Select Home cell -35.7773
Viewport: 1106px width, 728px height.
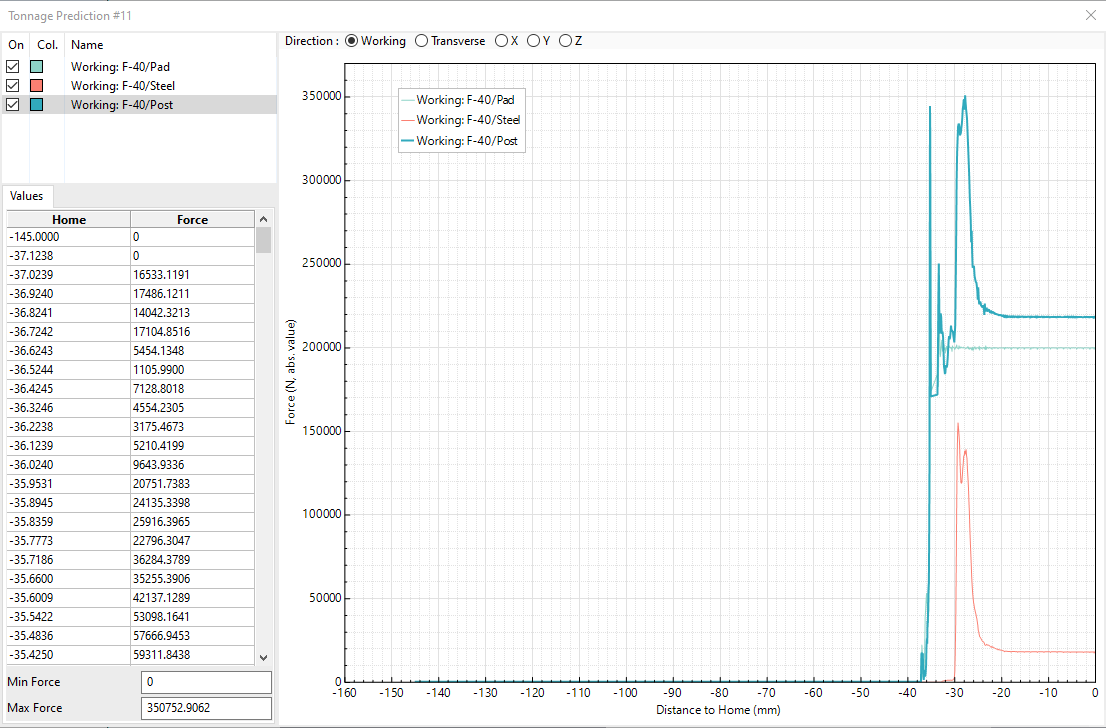(69, 542)
